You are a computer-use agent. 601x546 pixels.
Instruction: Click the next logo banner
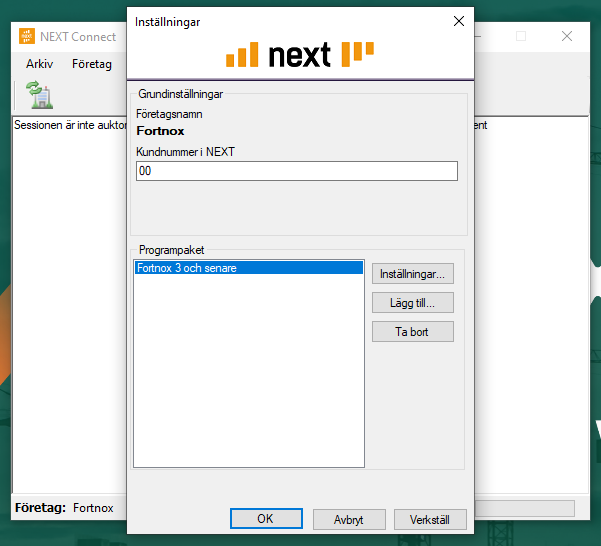click(300, 55)
